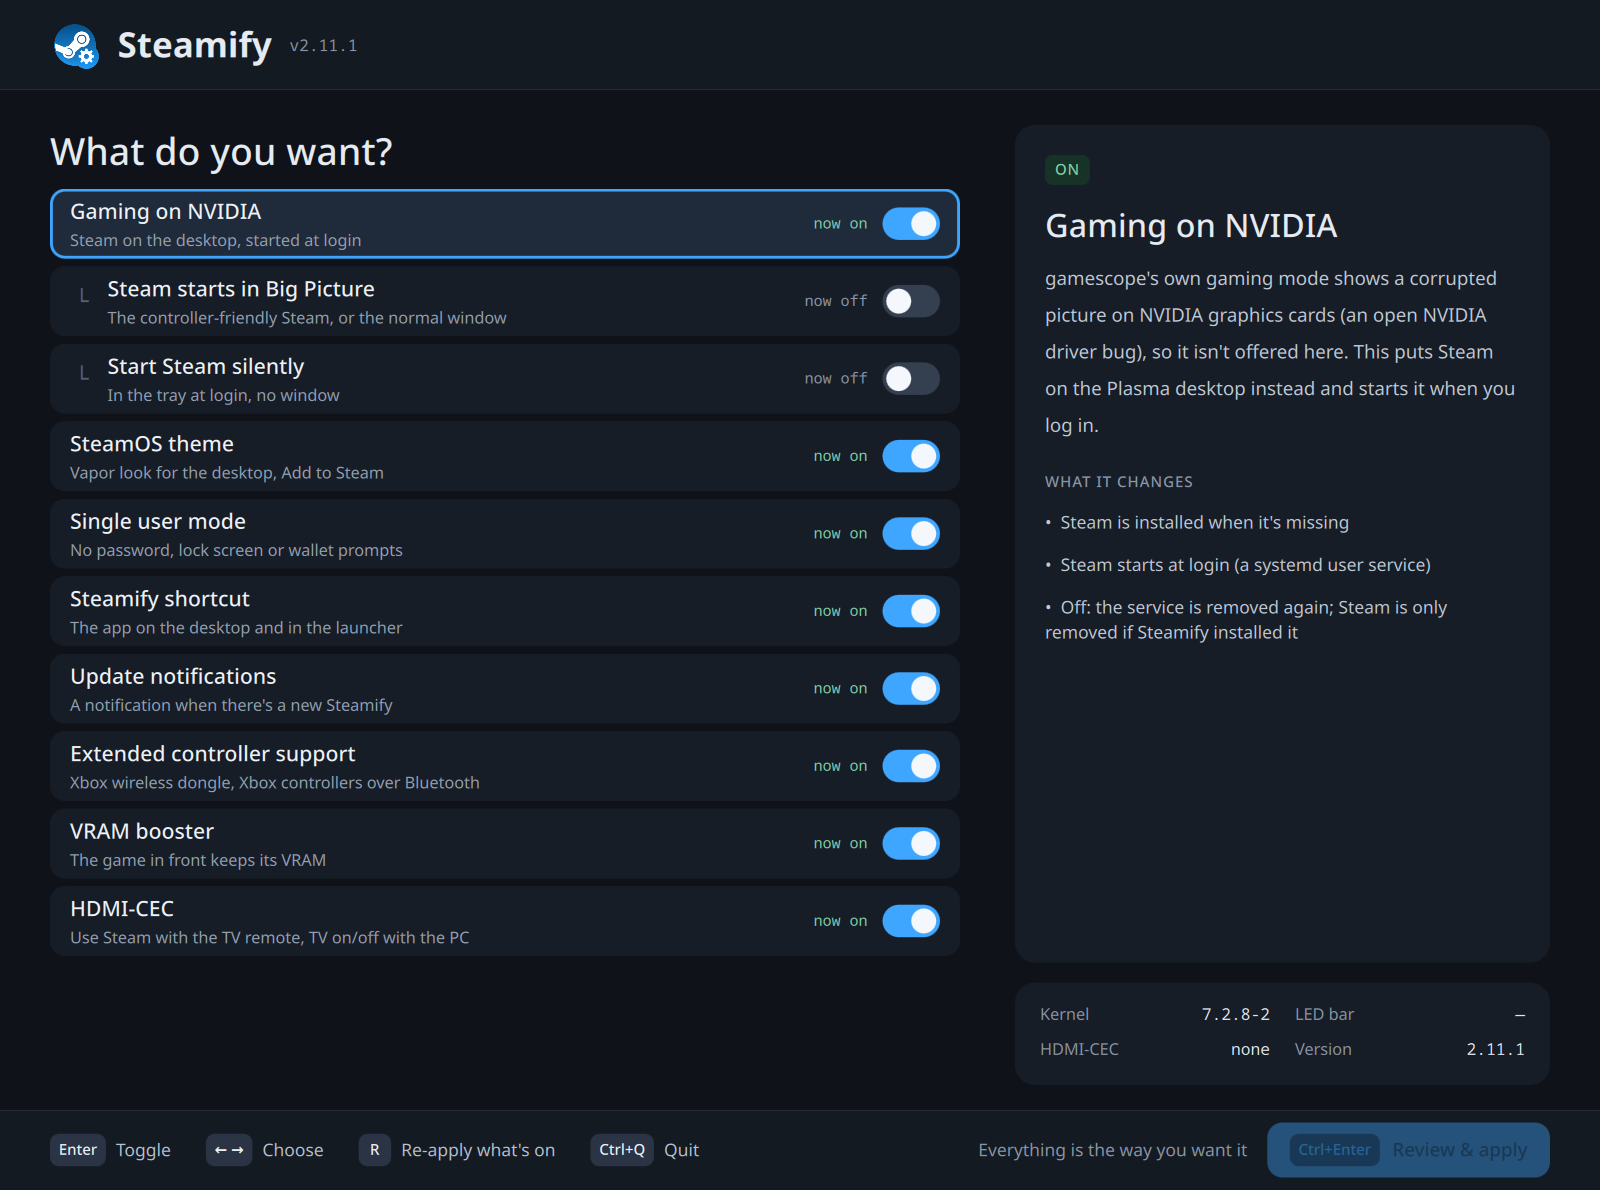
Task: Click the Kernel value 7.2.8-2
Action: [x=1235, y=1014]
